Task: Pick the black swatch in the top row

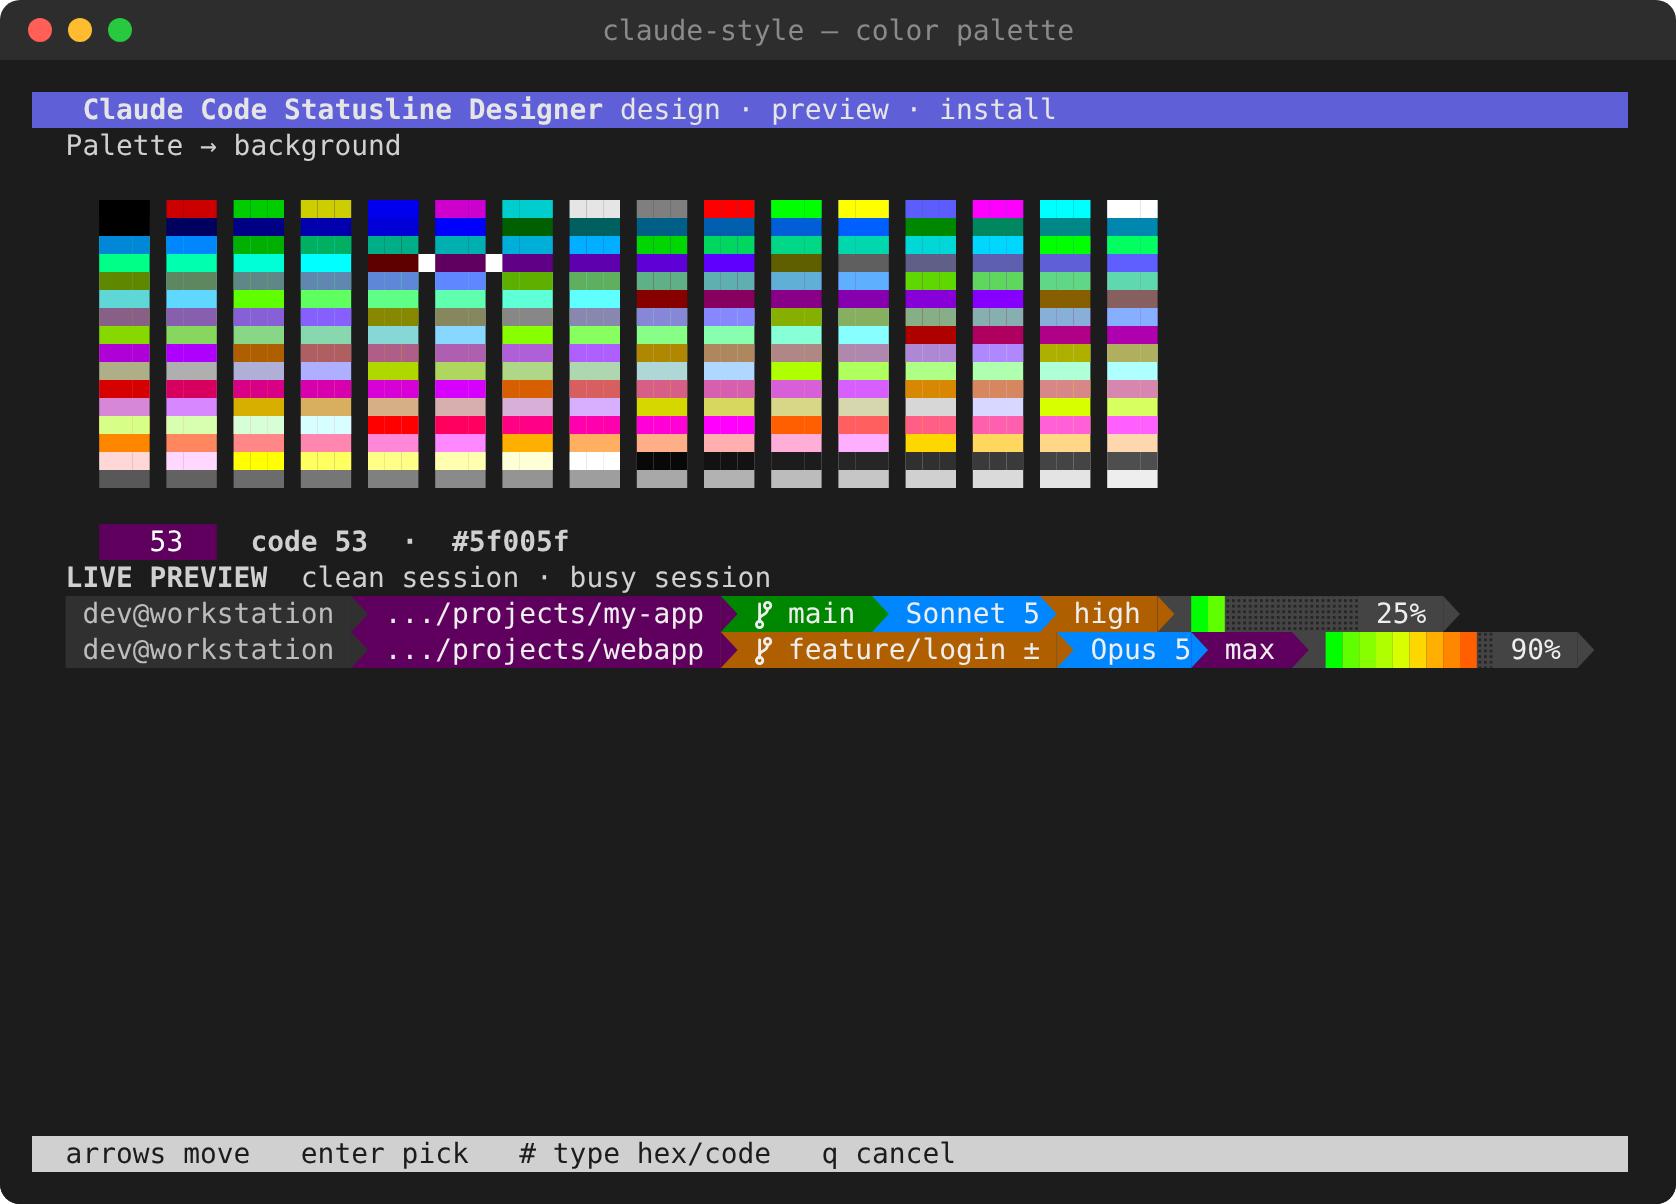Action: click(x=124, y=209)
